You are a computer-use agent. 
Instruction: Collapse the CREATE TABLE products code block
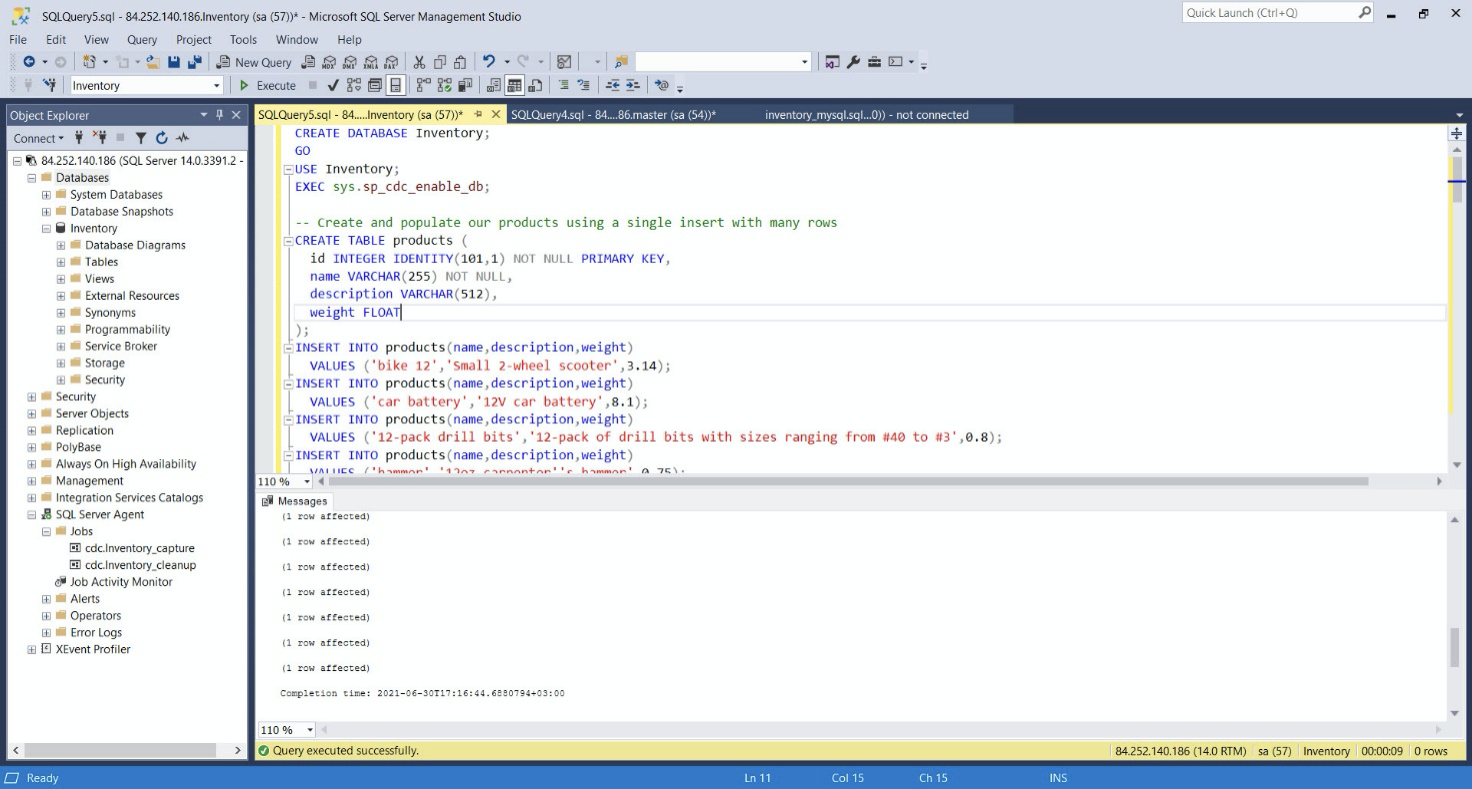287,241
